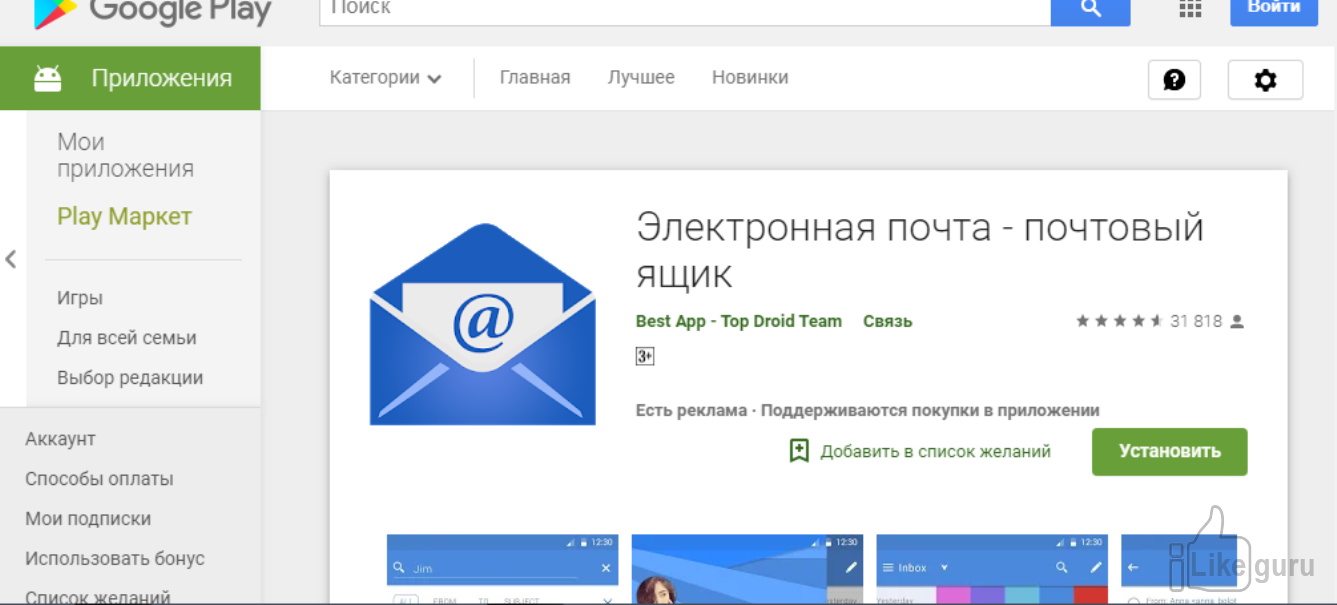Expand the Категории dropdown
The width and height of the screenshot is (1337, 605).
(385, 78)
